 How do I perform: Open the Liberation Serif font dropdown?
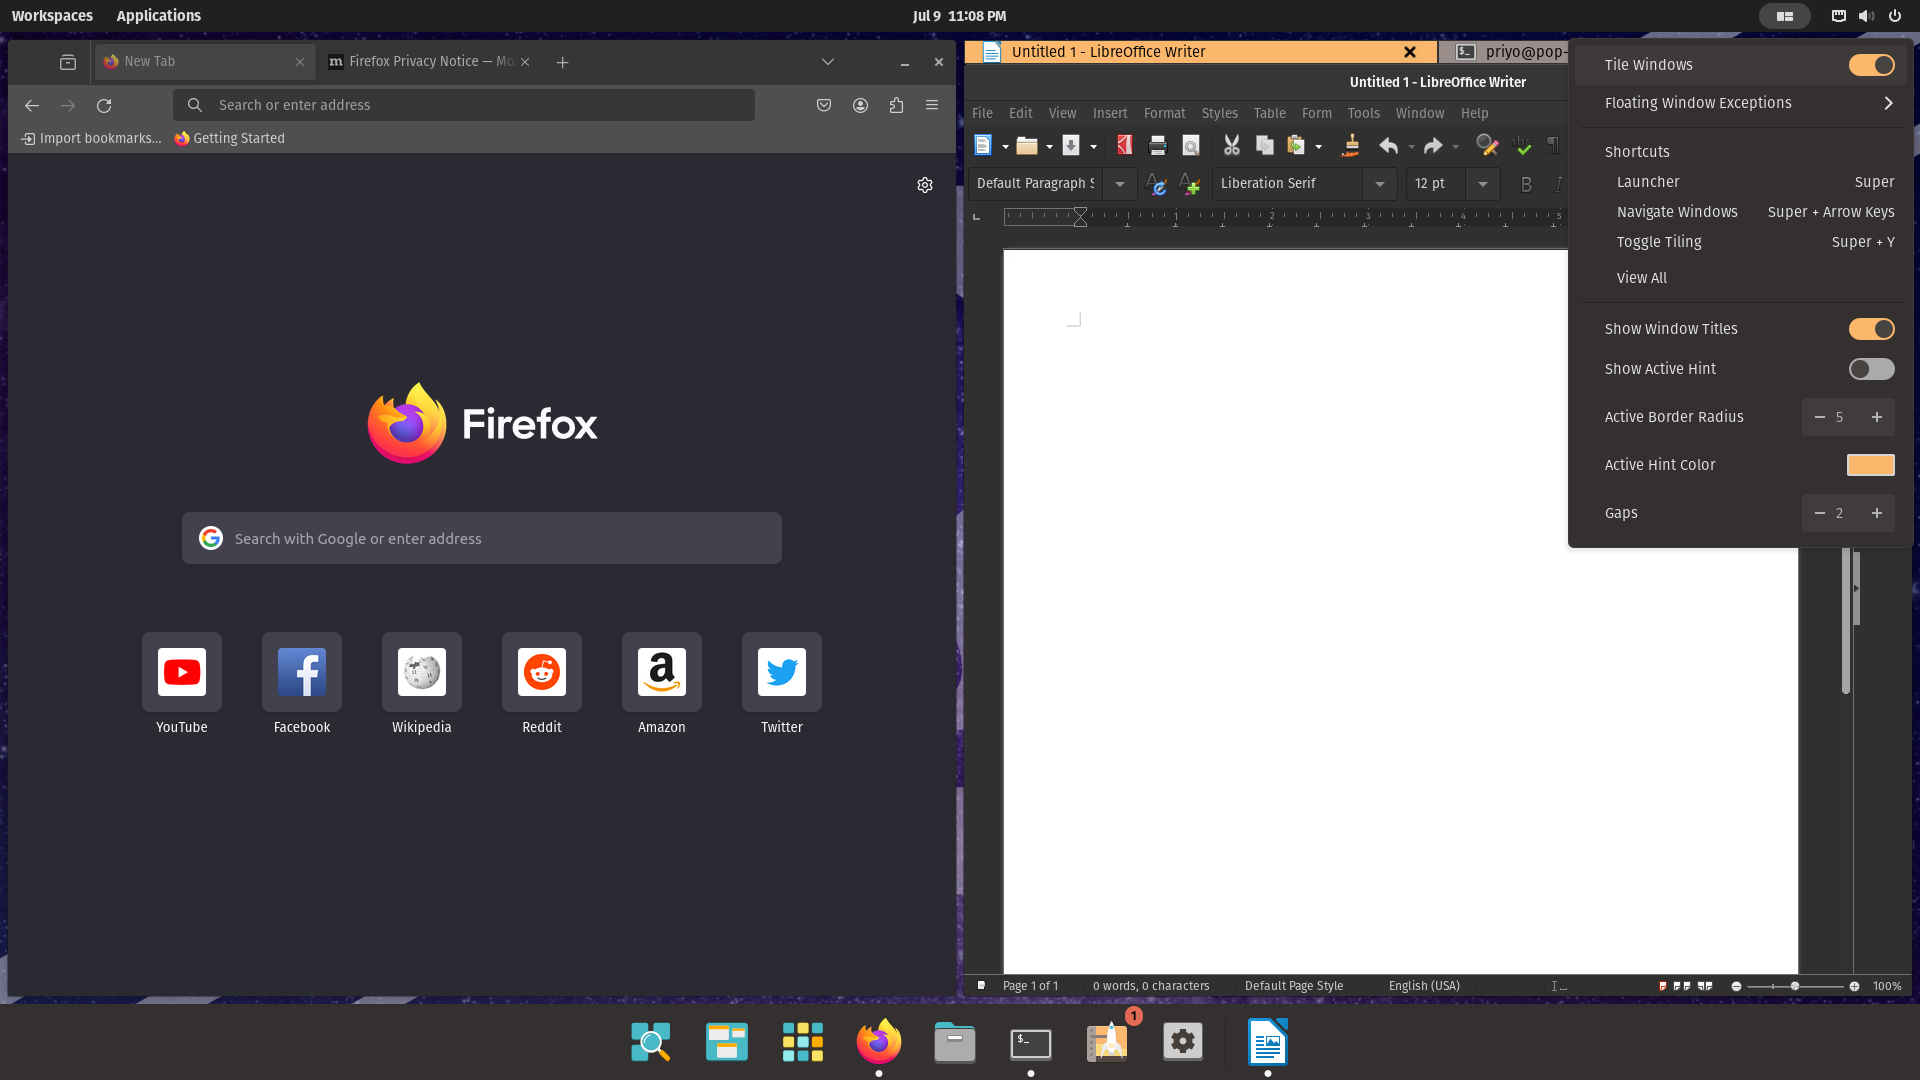click(1379, 184)
